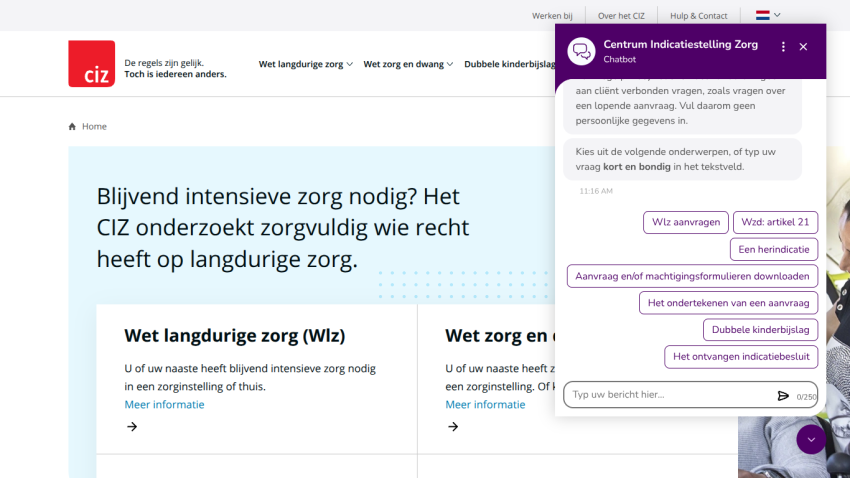This screenshot has height=478, width=850.
Task: Click 'Kies uit de volgende onderwerpen' message
Action: click(x=682, y=159)
